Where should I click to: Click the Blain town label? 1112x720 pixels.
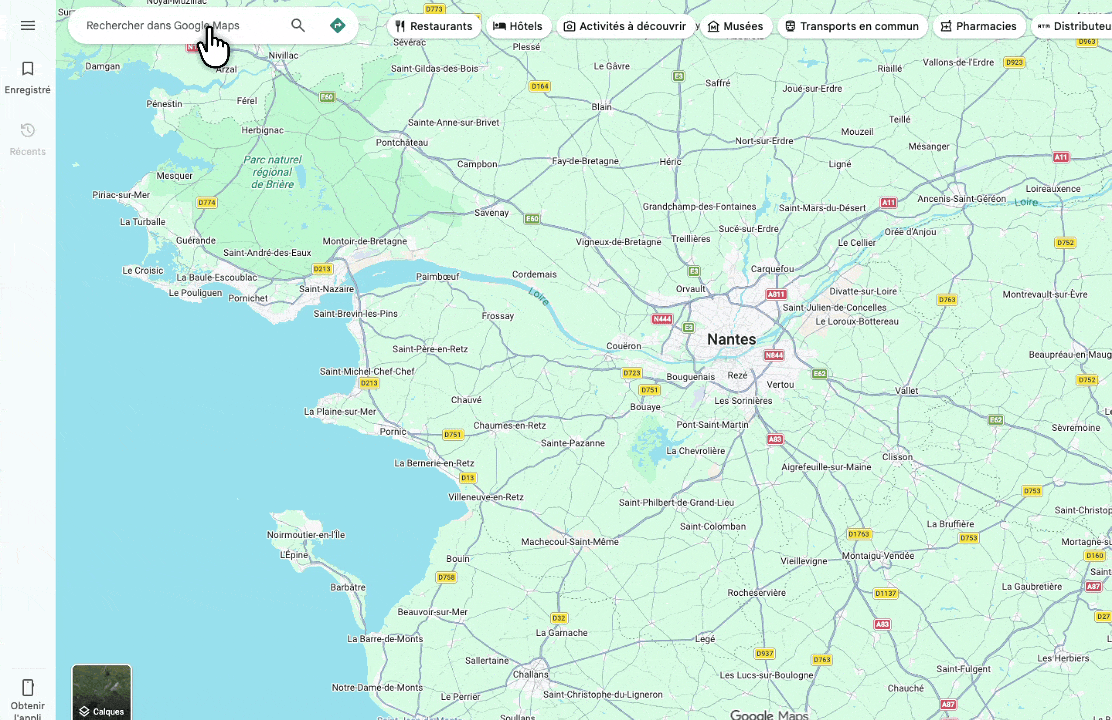(601, 107)
